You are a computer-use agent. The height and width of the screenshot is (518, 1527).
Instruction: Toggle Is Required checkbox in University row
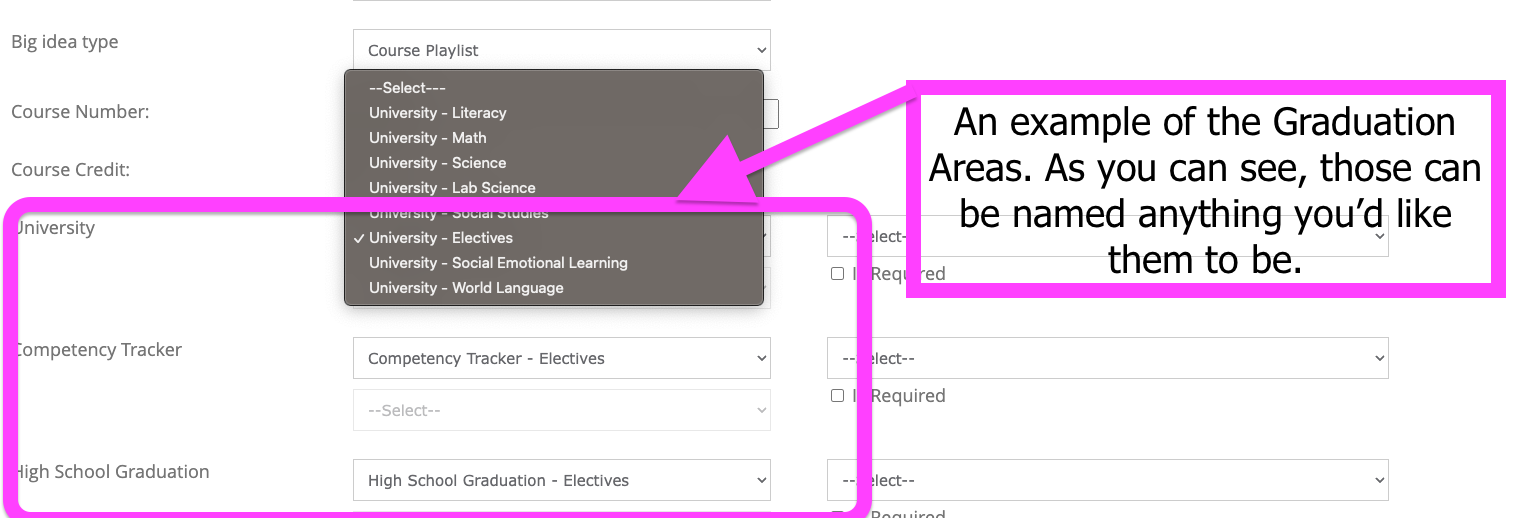point(837,274)
